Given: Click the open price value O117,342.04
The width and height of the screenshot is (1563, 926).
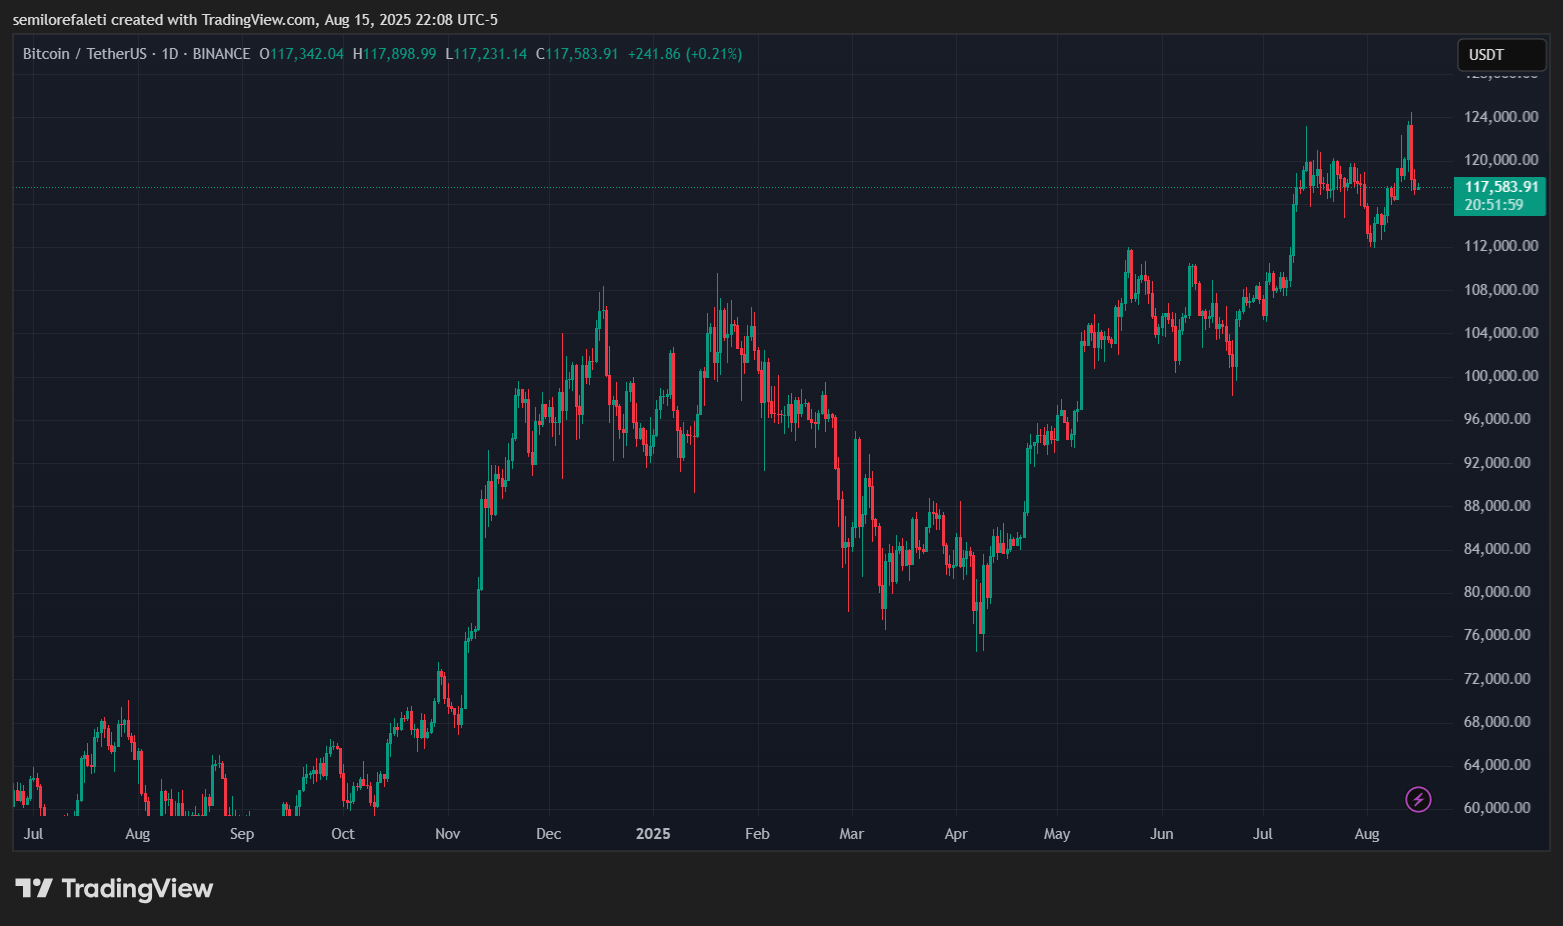Looking at the screenshot, I should point(301,54).
